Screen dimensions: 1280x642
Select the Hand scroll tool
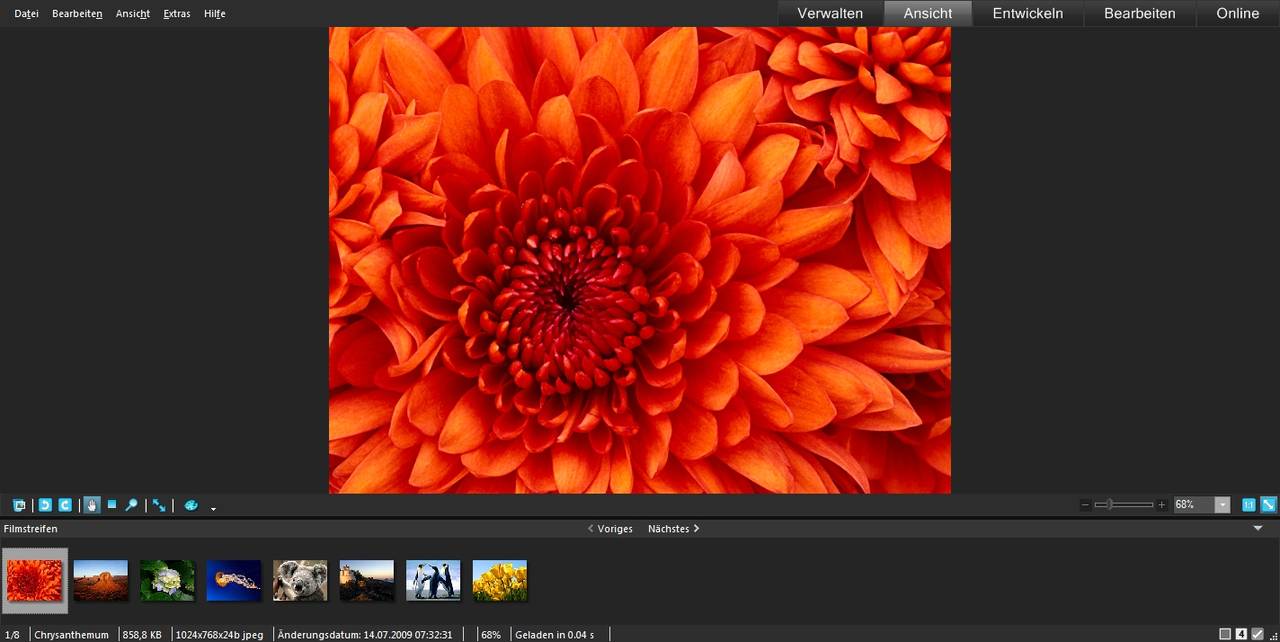click(92, 505)
